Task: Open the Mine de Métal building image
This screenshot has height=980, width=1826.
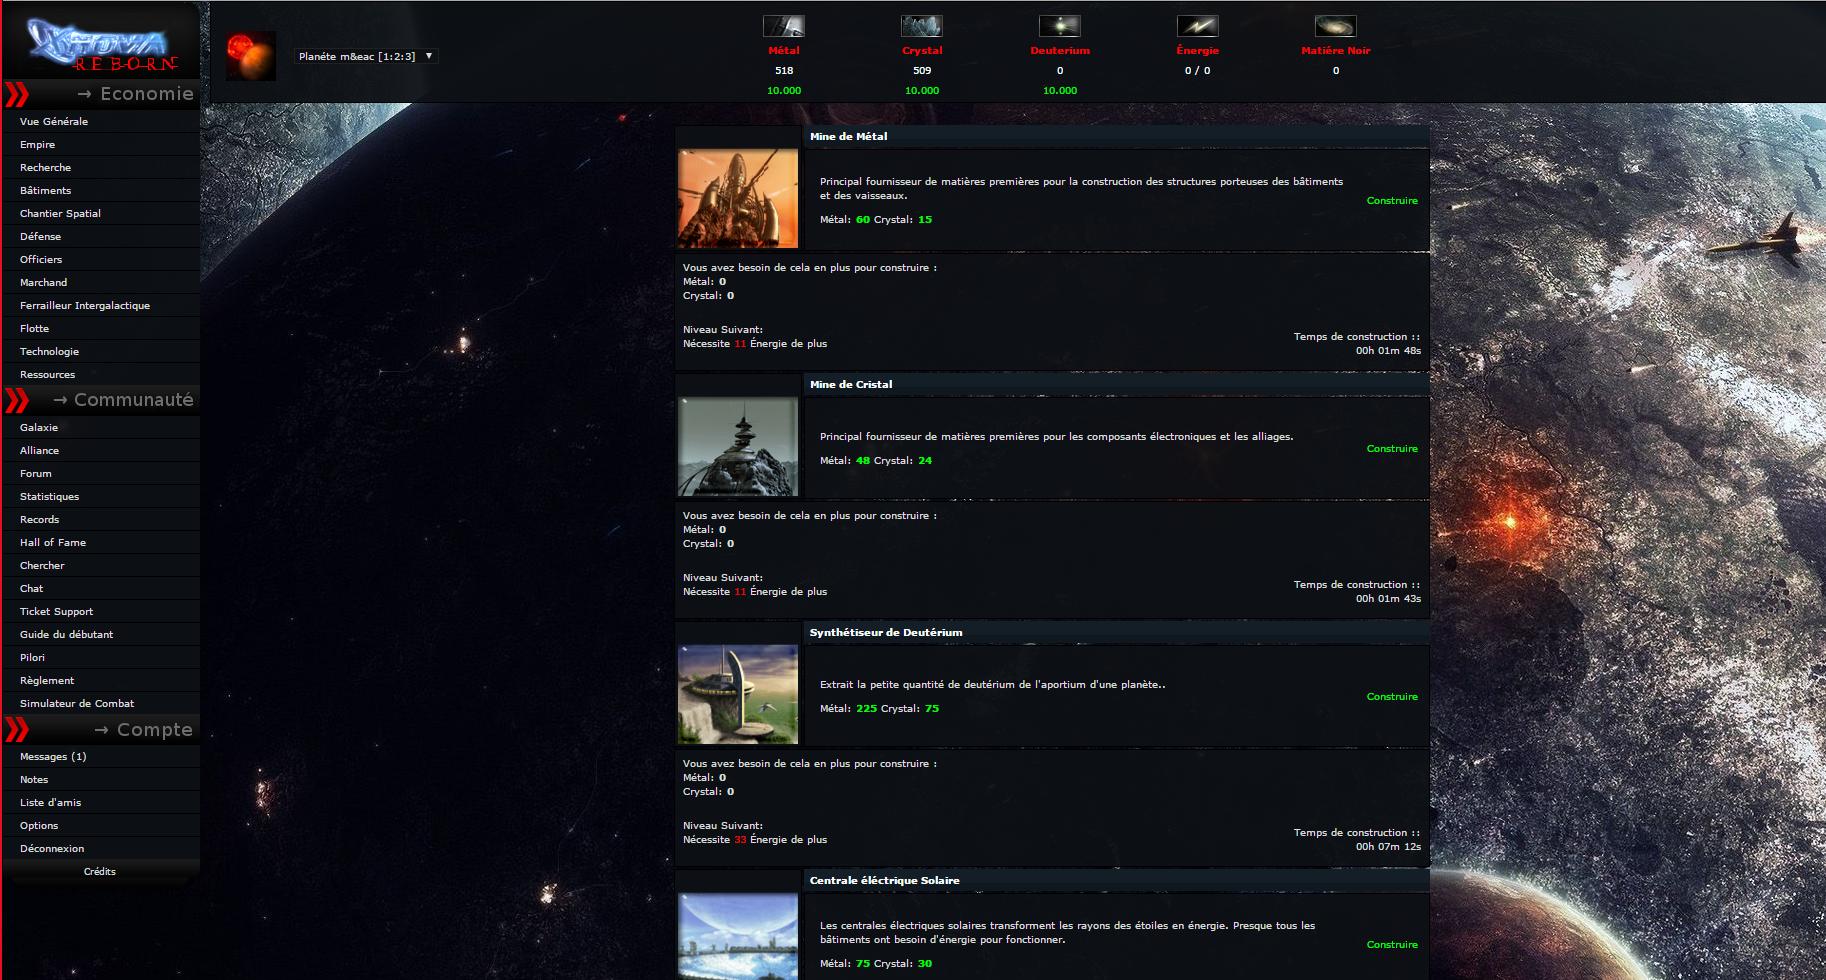Action: click(x=738, y=198)
